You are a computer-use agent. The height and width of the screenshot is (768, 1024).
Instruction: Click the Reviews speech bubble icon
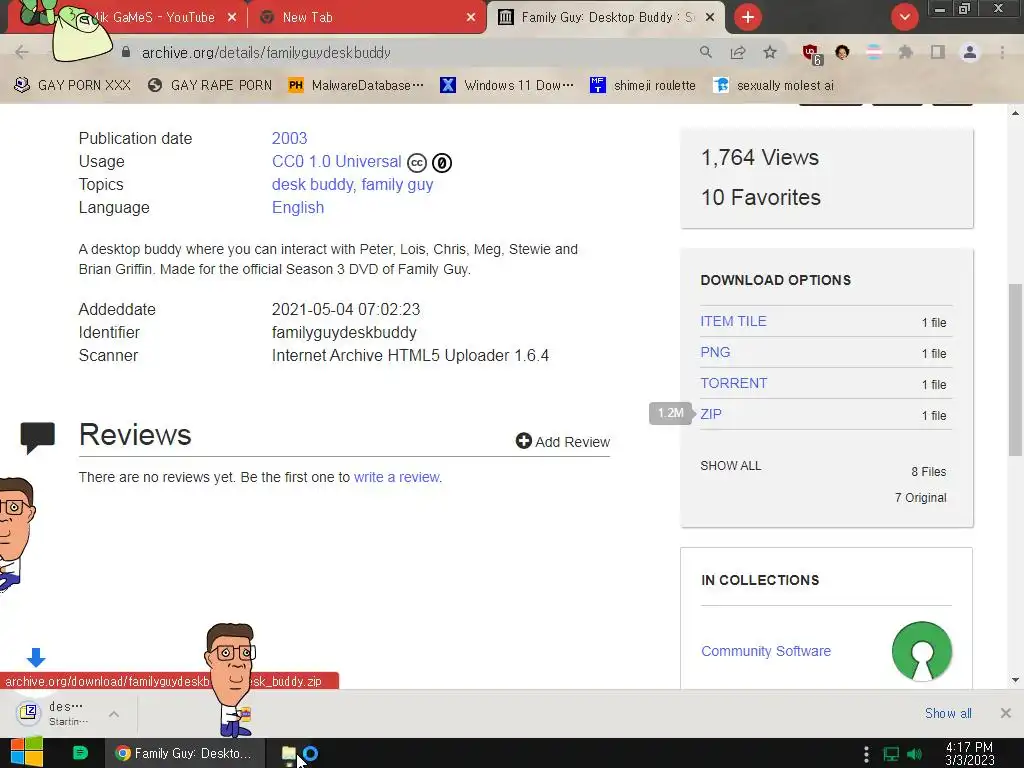point(37,438)
